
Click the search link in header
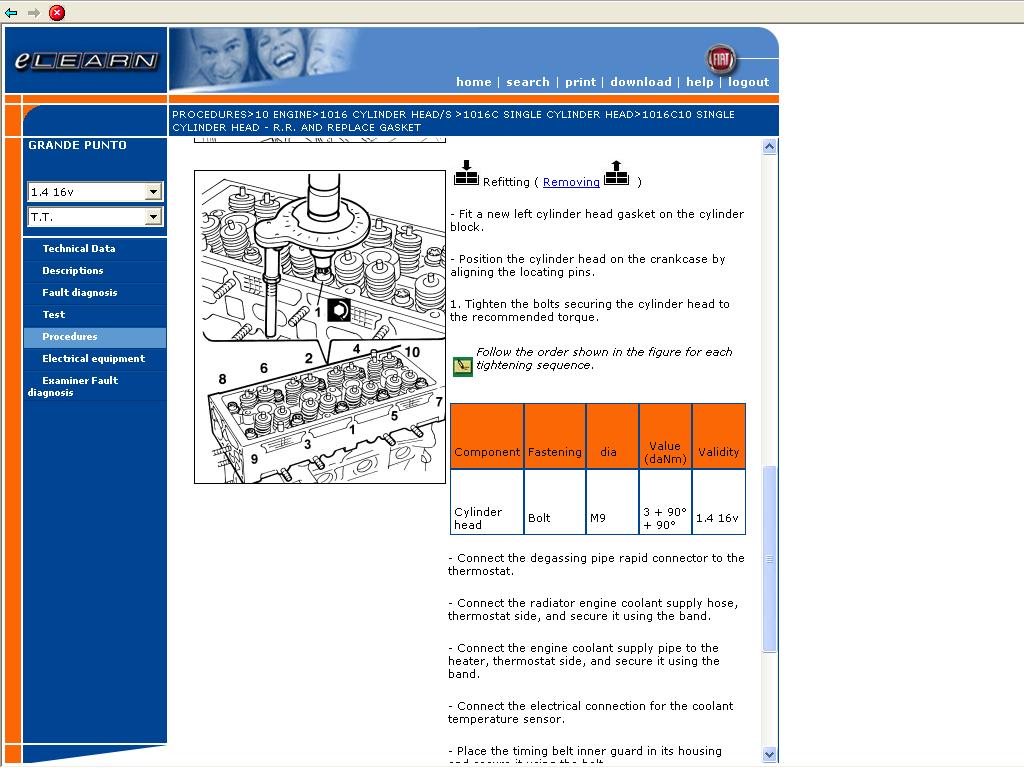(x=527, y=82)
